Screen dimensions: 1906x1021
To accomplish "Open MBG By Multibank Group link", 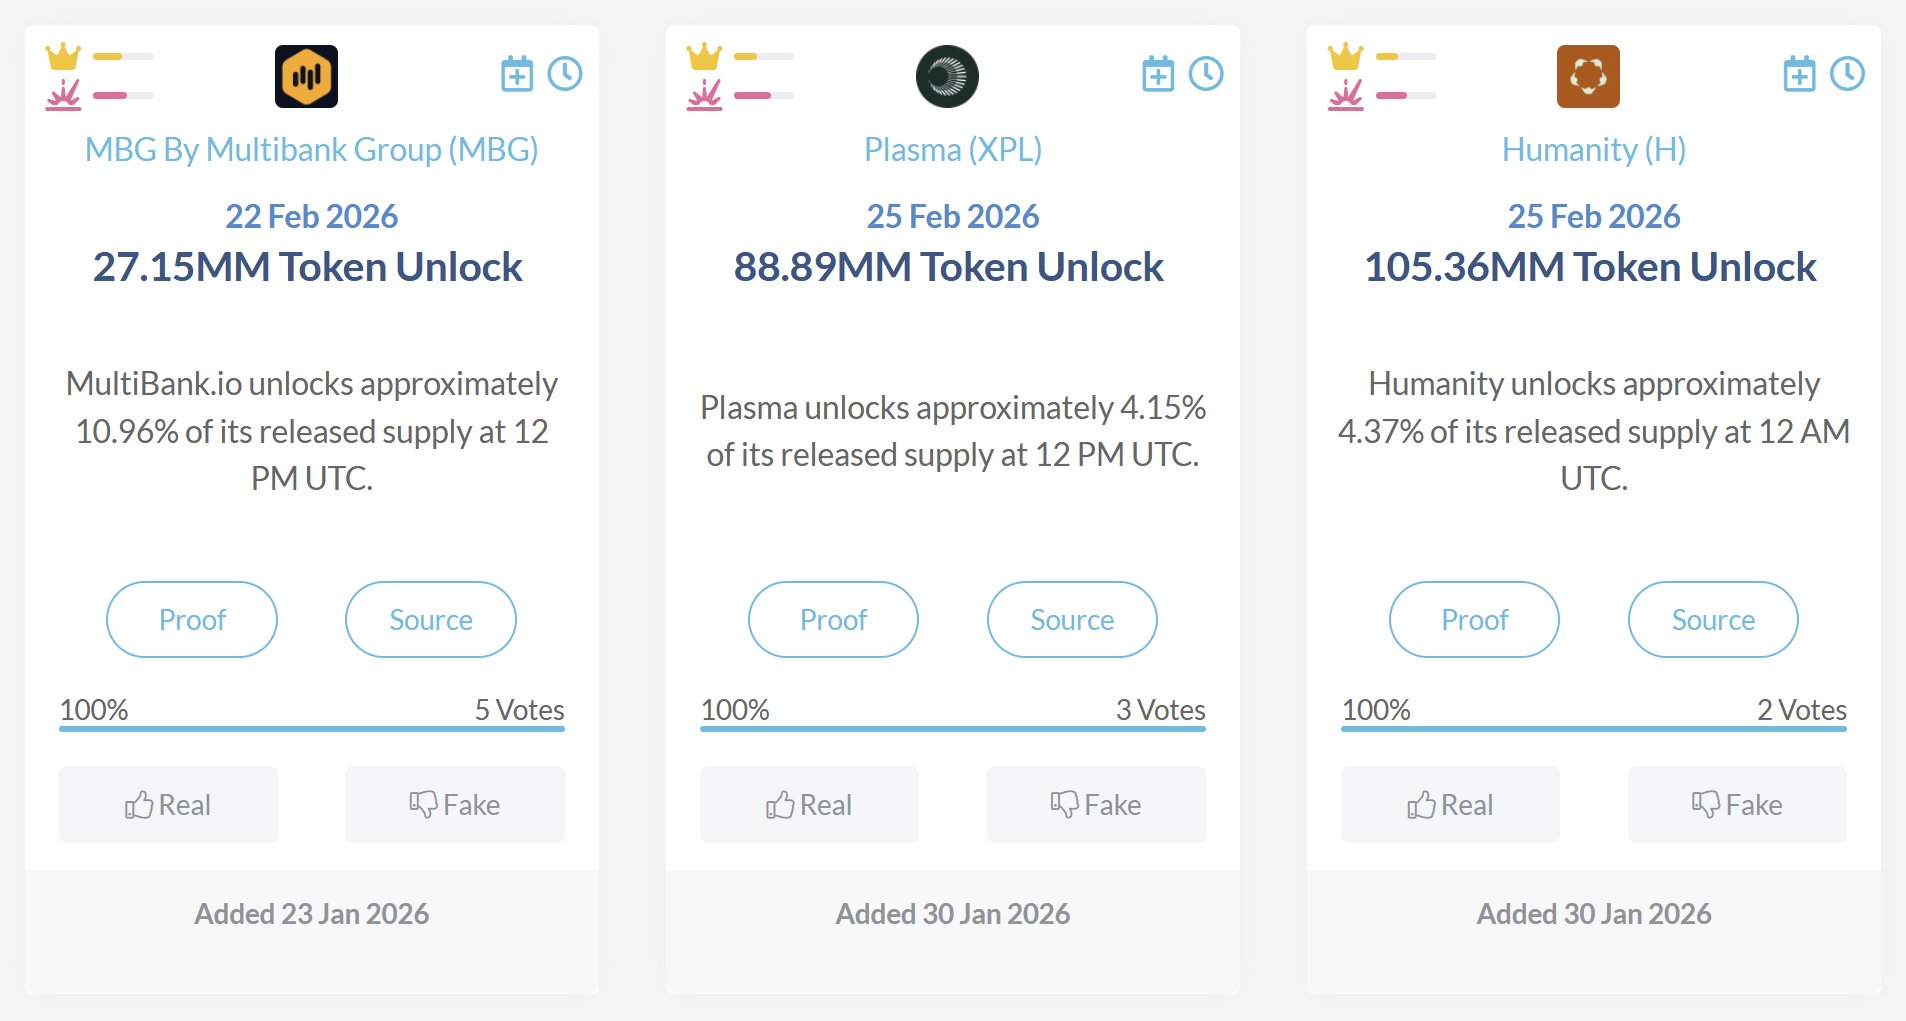I will 311,150.
